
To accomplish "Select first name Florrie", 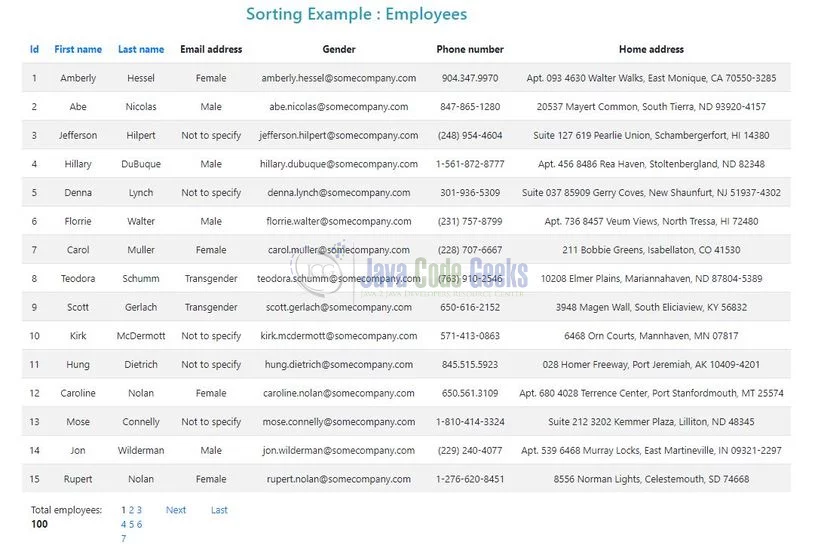I will click(x=78, y=221).
